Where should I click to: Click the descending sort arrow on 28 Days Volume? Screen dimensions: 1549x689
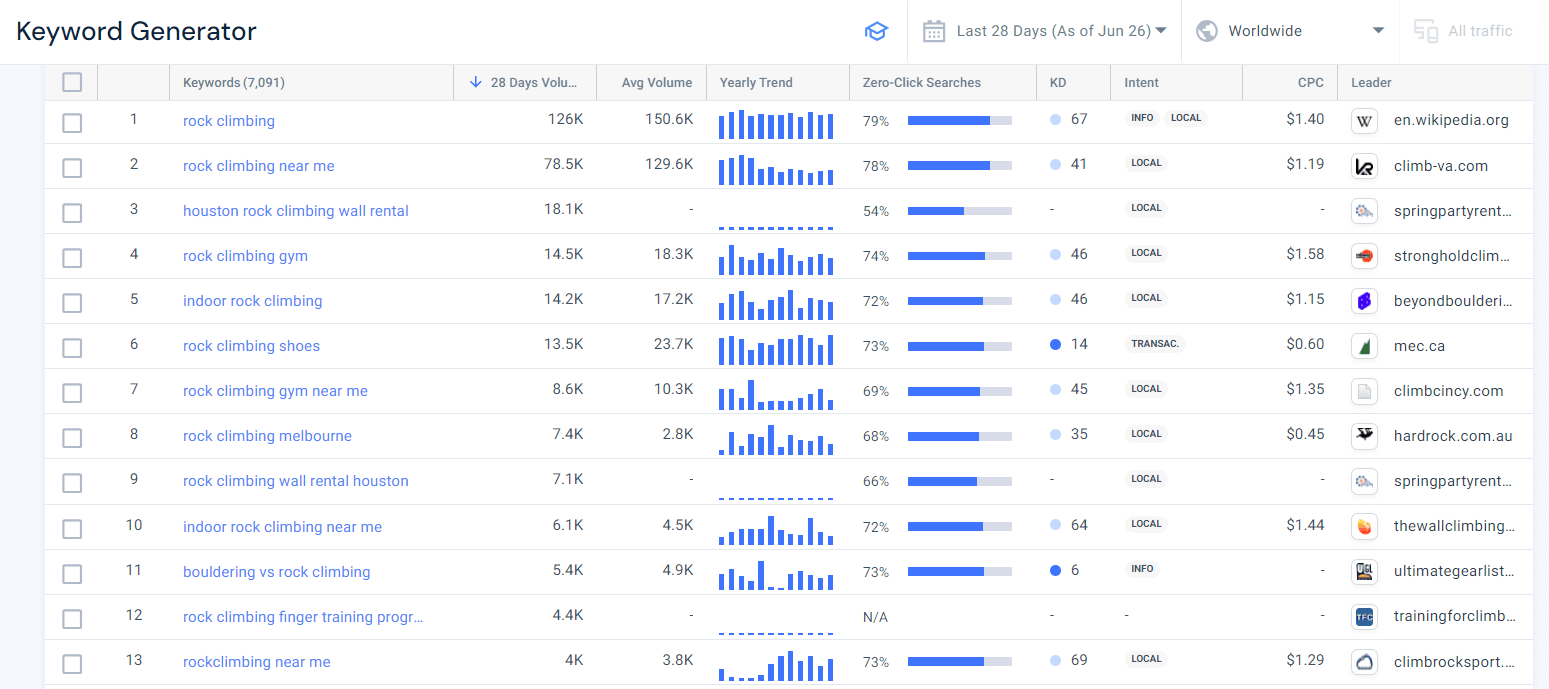point(476,82)
